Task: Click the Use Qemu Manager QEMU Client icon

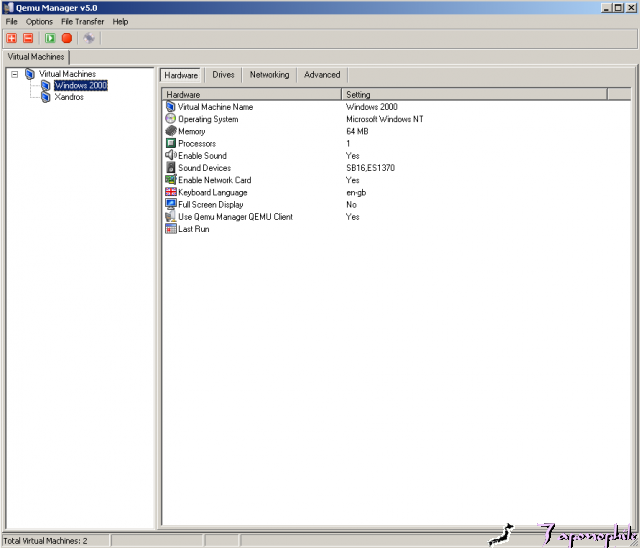Action: (x=171, y=217)
